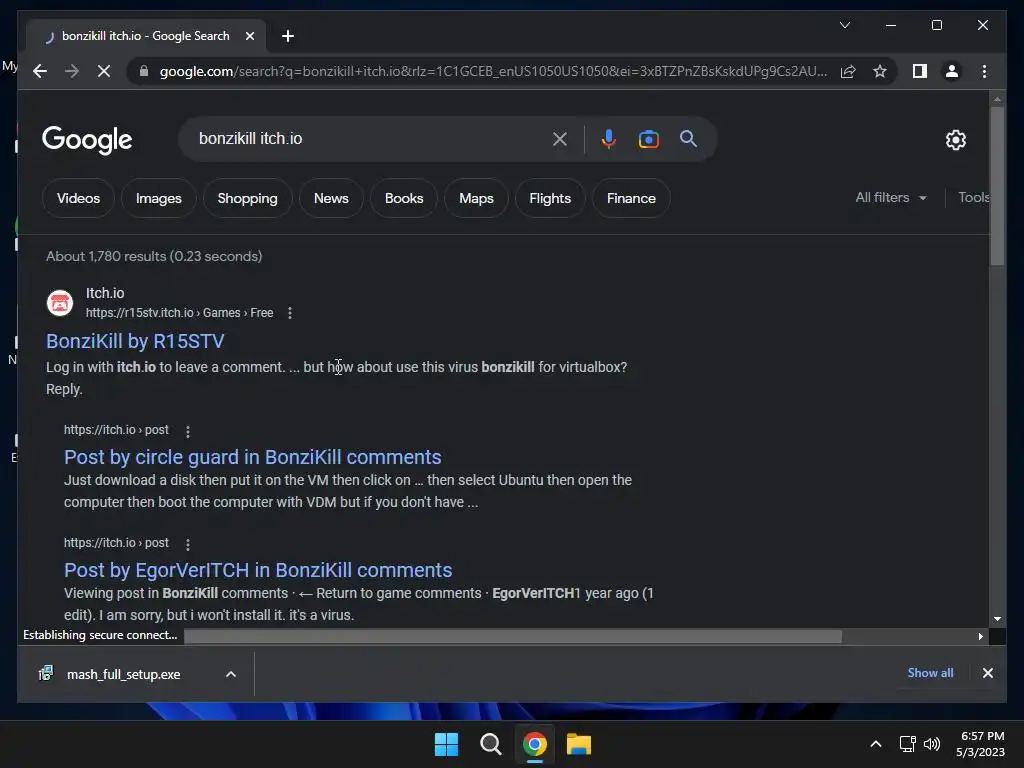Go to Google homepage logo
Viewport: 1024px width, 768px height.
(x=87, y=140)
